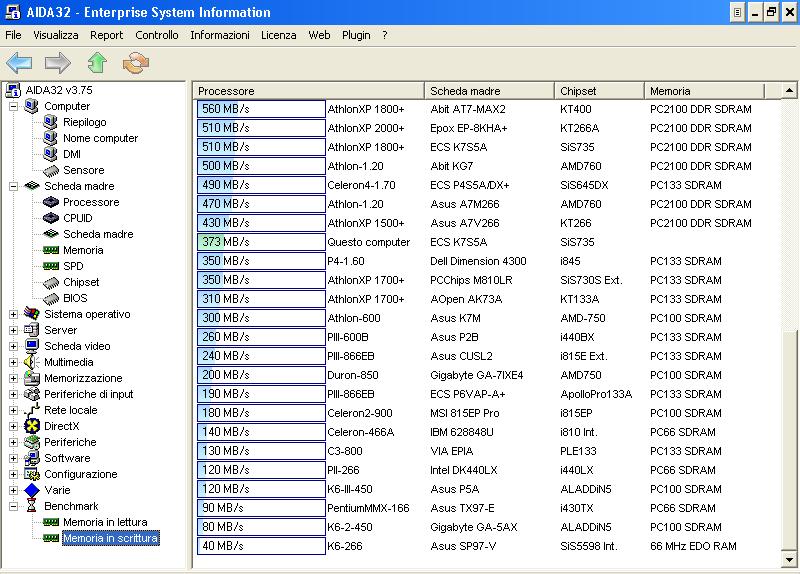Click the Configurazione icon in tree

point(32,474)
